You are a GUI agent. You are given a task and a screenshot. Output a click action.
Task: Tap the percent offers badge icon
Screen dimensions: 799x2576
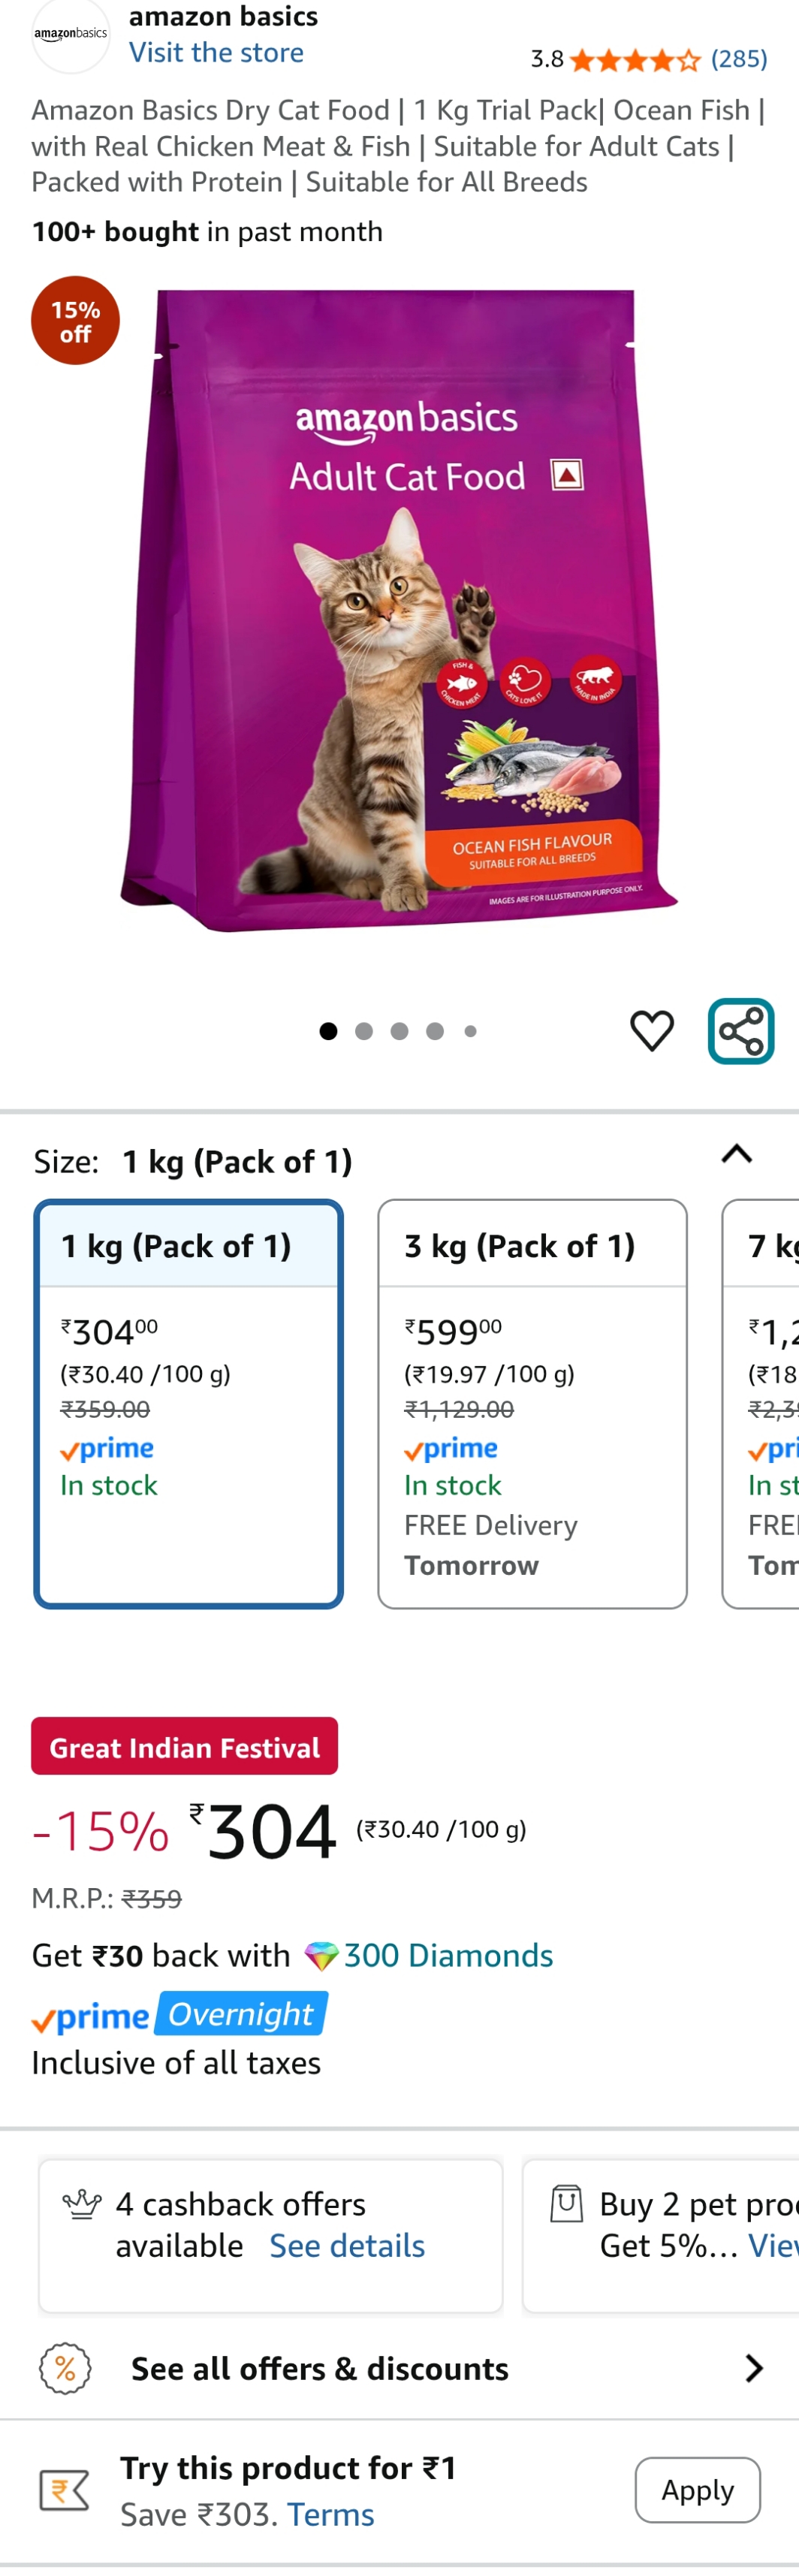click(x=65, y=2369)
